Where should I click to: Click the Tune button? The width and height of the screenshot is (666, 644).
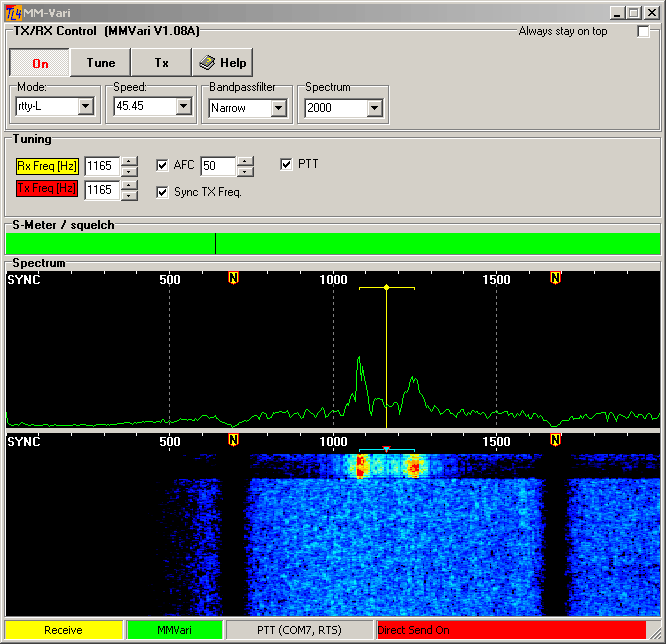[x=101, y=63]
